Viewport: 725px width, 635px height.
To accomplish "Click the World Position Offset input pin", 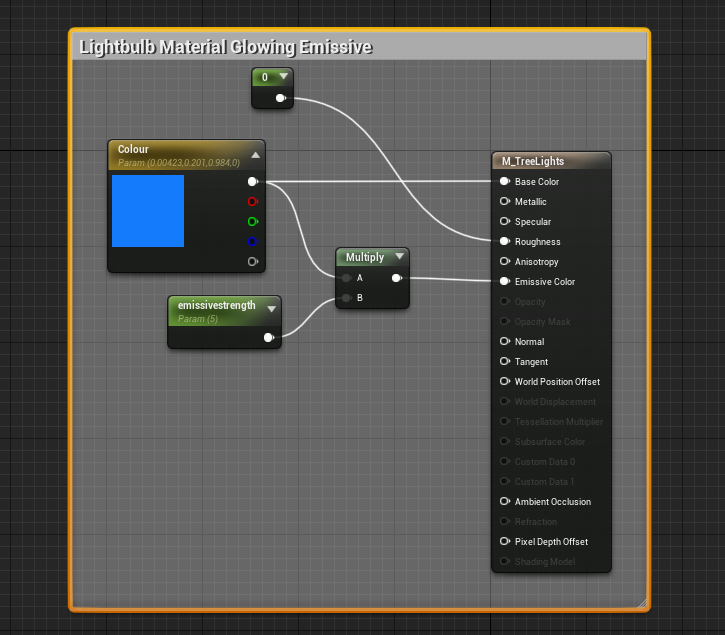I will point(504,381).
